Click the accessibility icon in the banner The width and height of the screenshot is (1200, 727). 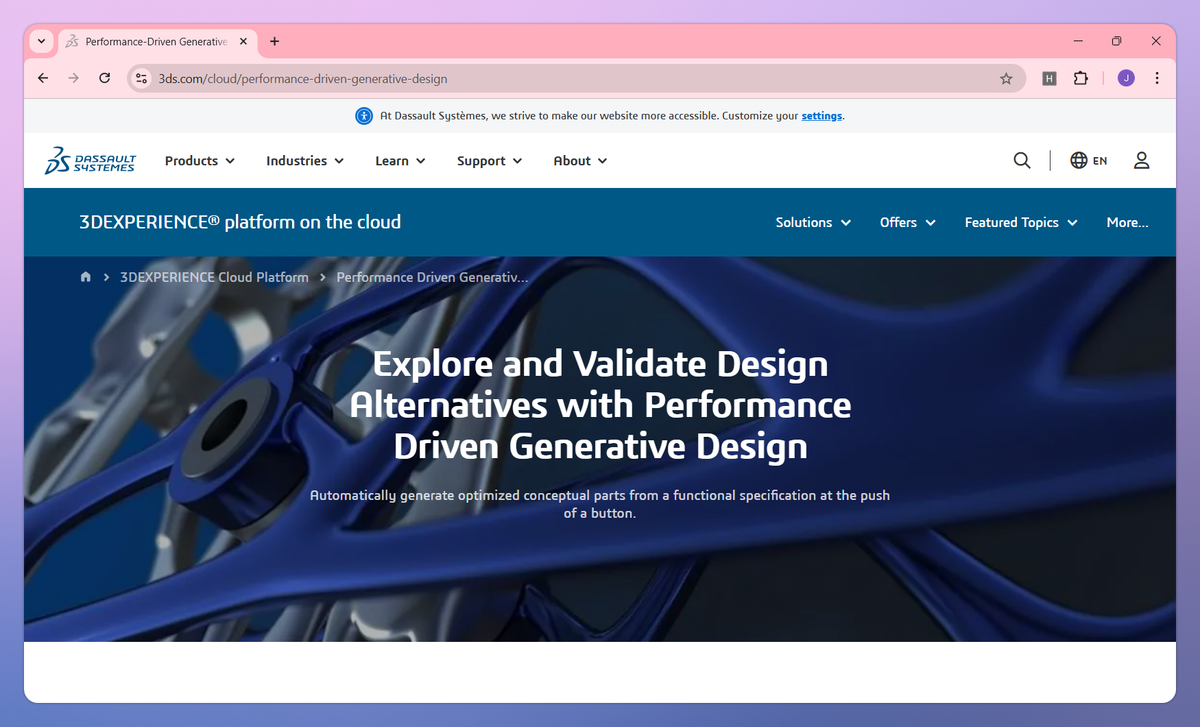point(364,116)
